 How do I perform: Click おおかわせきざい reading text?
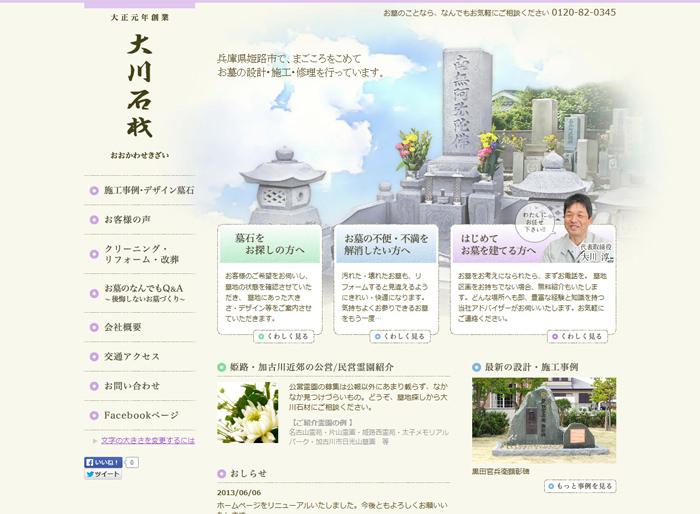point(140,155)
